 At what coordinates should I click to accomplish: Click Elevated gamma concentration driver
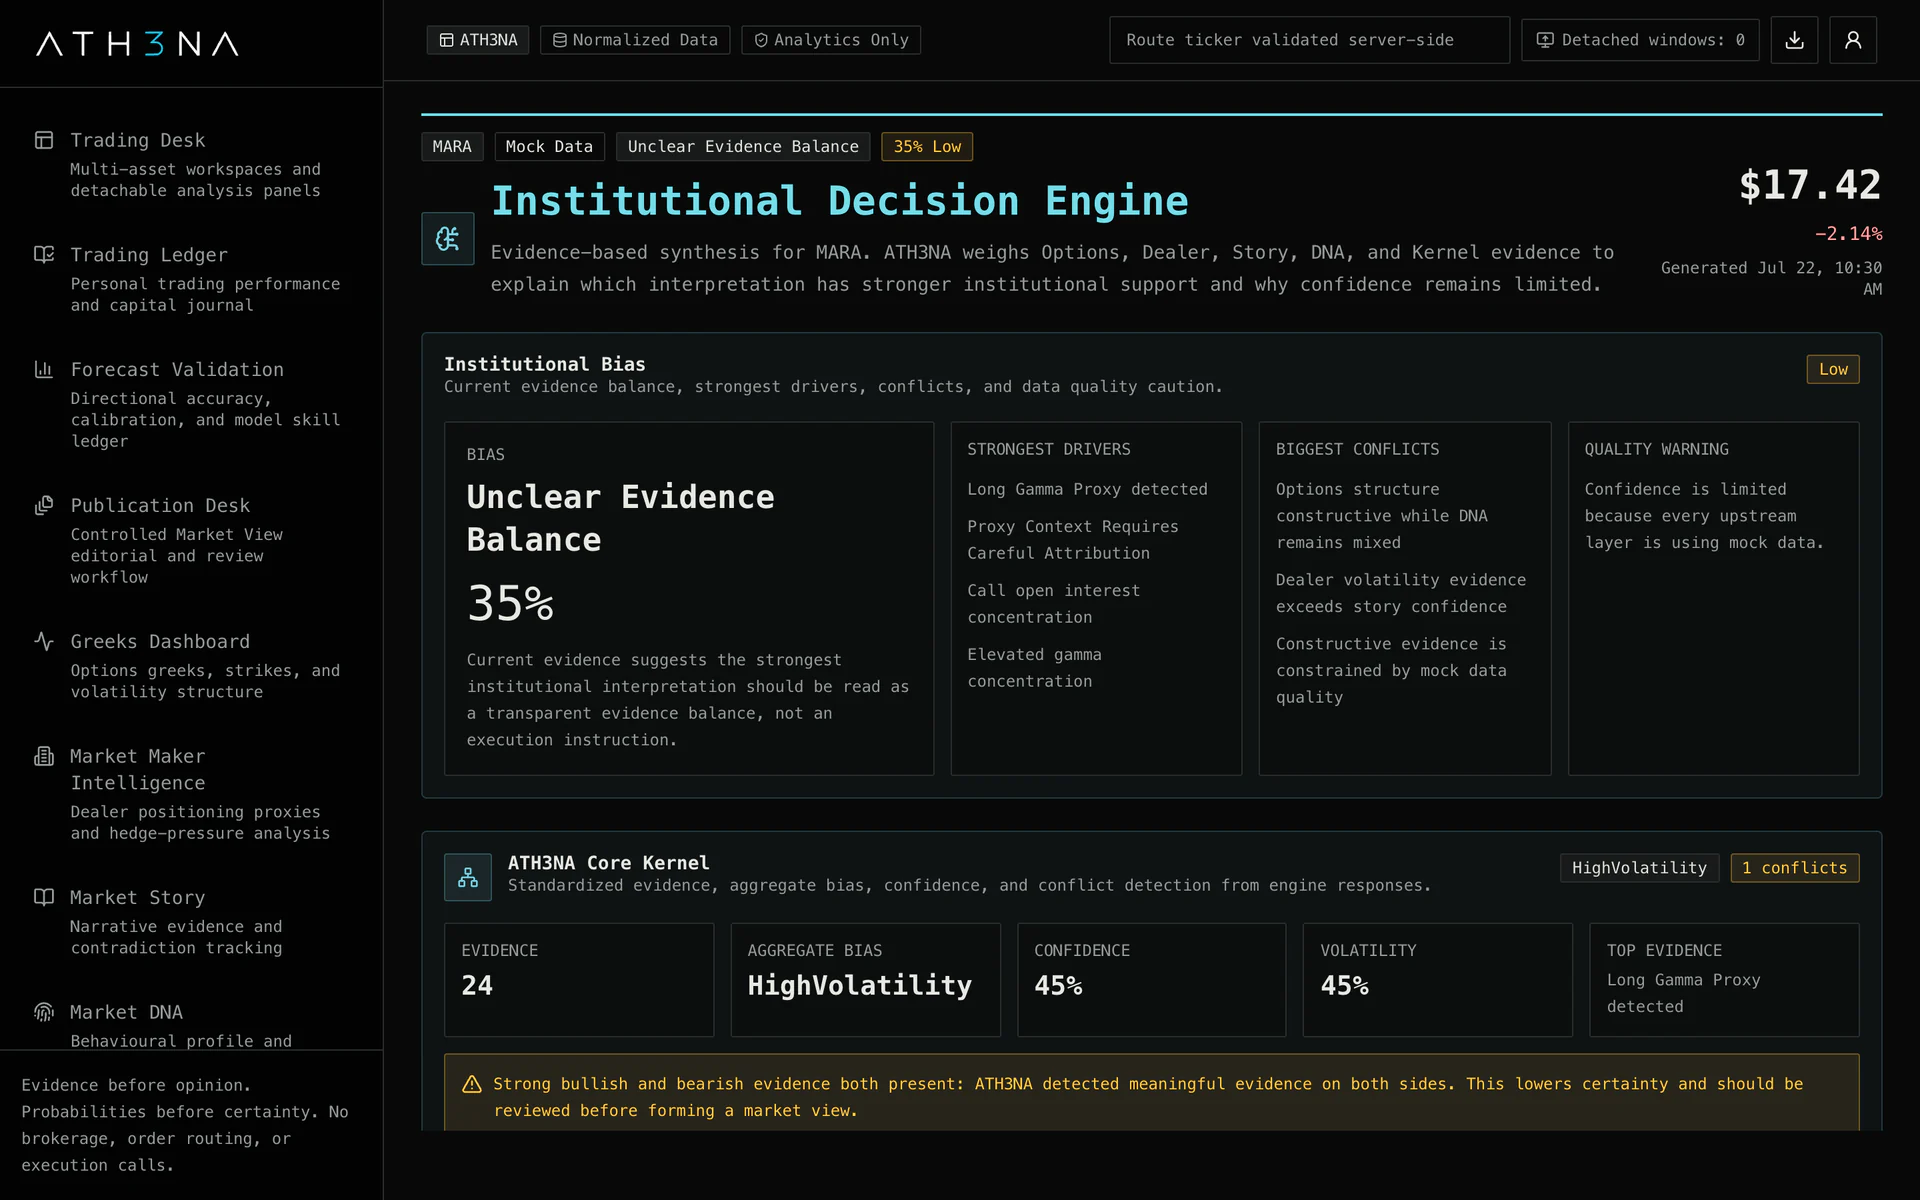point(1034,668)
